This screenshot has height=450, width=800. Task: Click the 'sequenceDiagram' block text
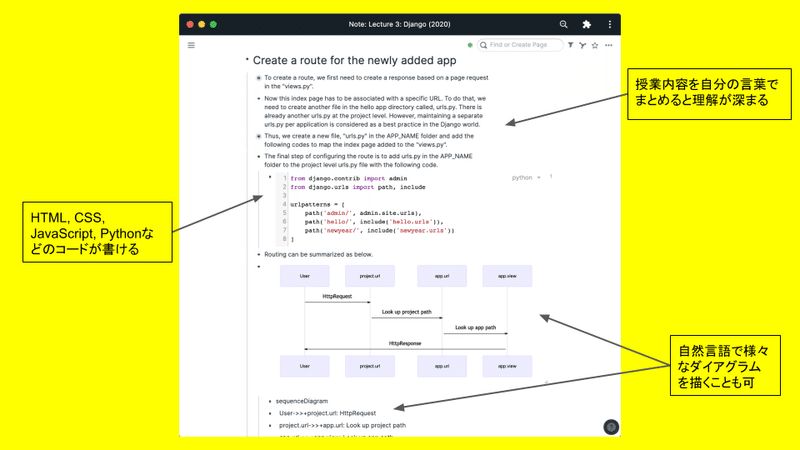coord(302,402)
